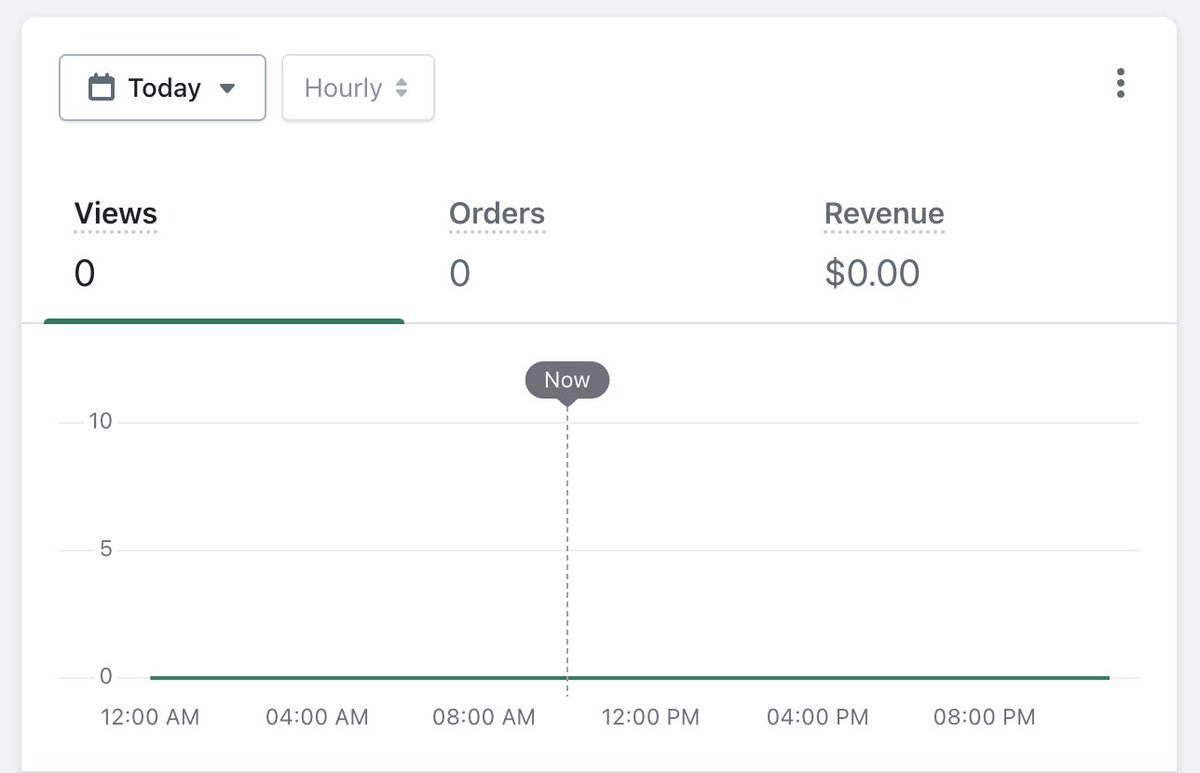The height and width of the screenshot is (773, 1200).
Task: Select the Revenue tab label
Action: 883,213
